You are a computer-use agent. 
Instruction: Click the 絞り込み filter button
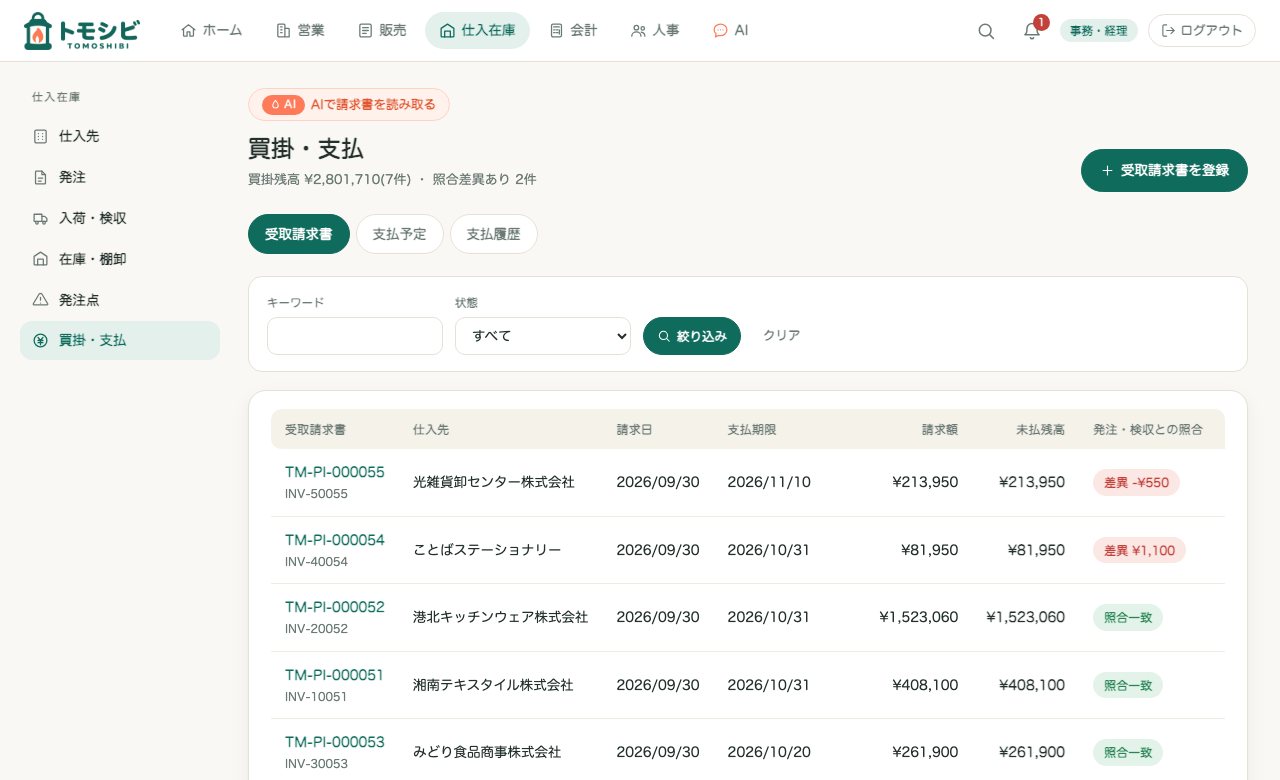(x=692, y=336)
